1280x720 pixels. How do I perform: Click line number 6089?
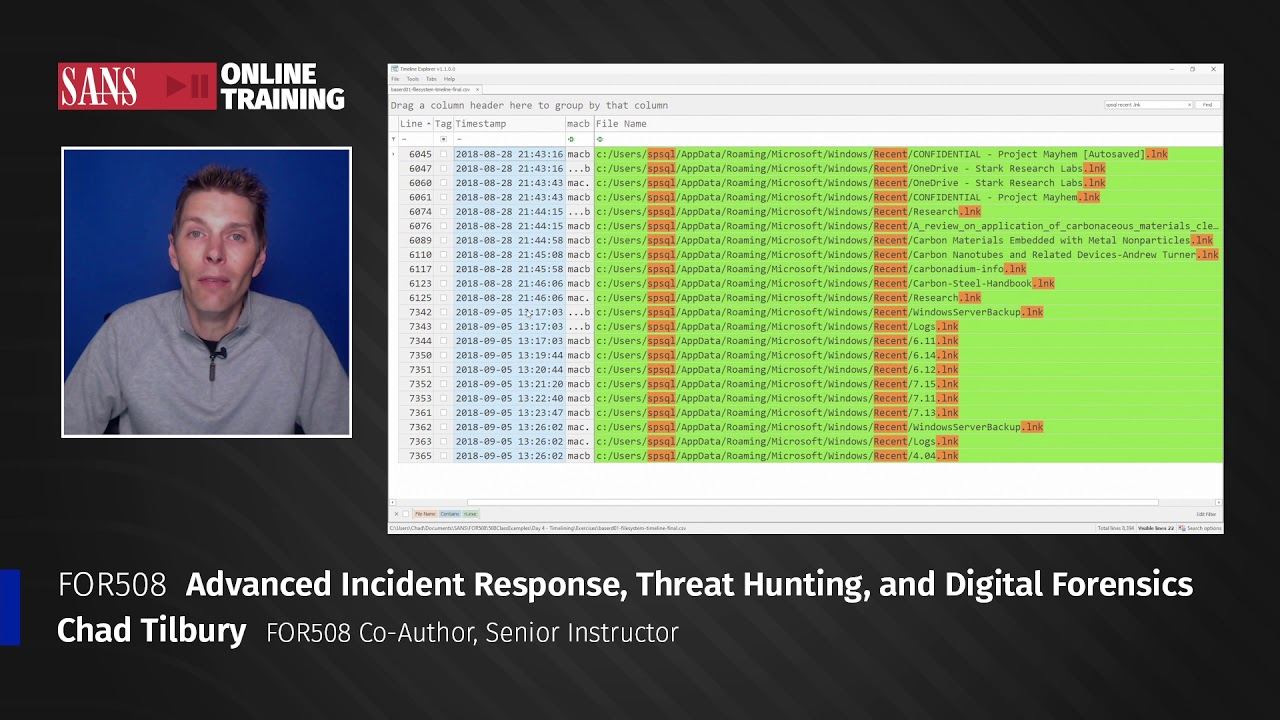click(420, 241)
